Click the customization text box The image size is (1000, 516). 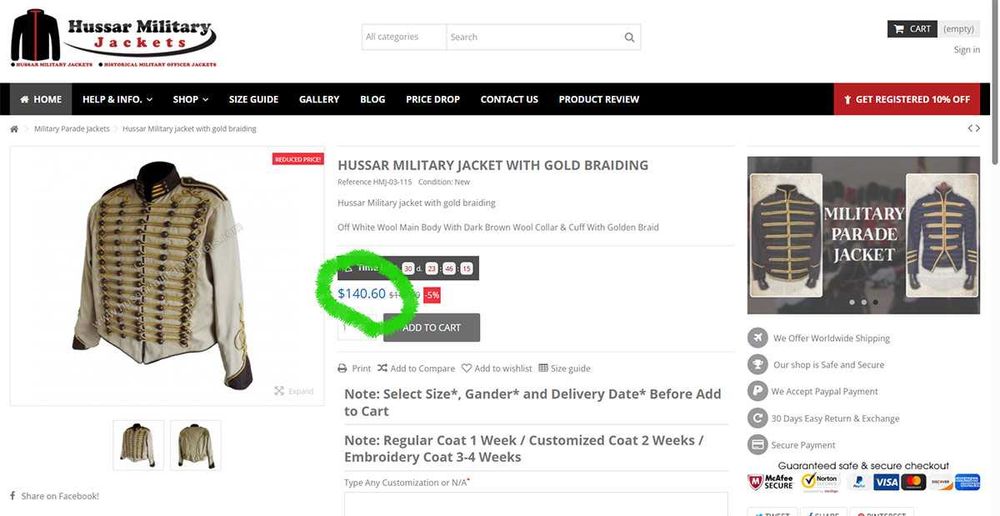[x=536, y=504]
